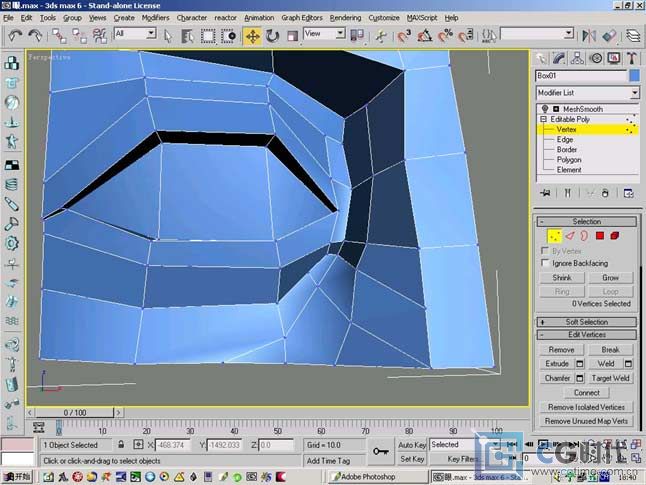Image resolution: width=646 pixels, height=485 pixels.
Task: Select the Border sub-object level
Action: pos(567,150)
